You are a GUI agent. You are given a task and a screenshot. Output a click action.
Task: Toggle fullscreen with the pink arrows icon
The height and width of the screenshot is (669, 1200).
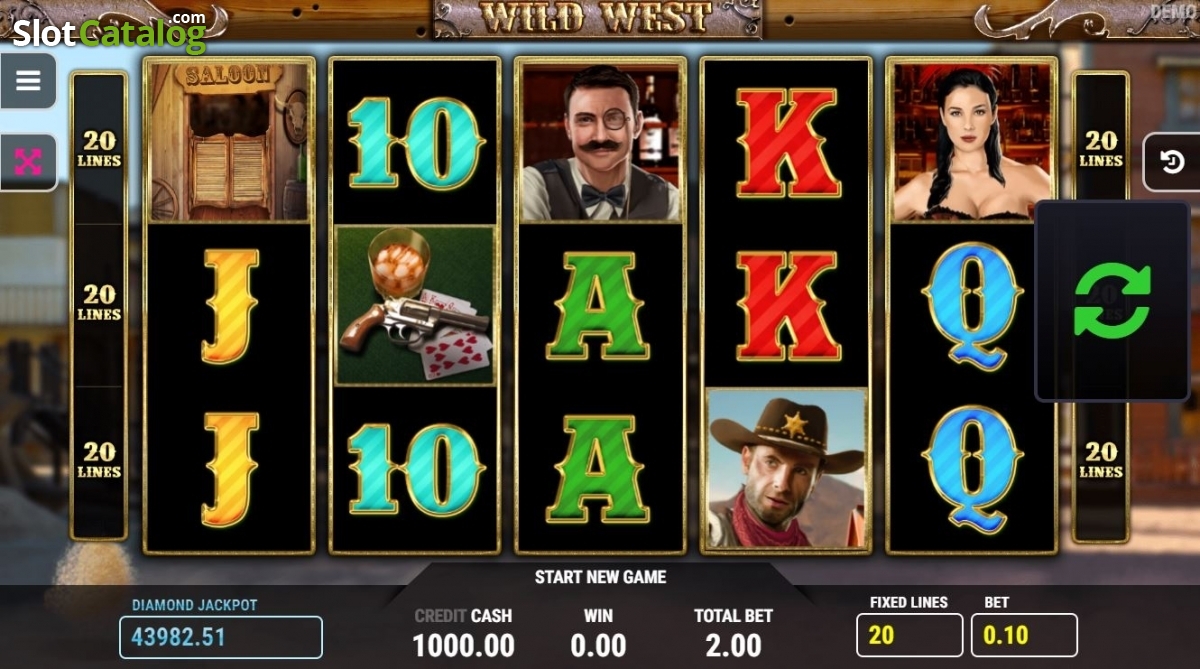28,162
